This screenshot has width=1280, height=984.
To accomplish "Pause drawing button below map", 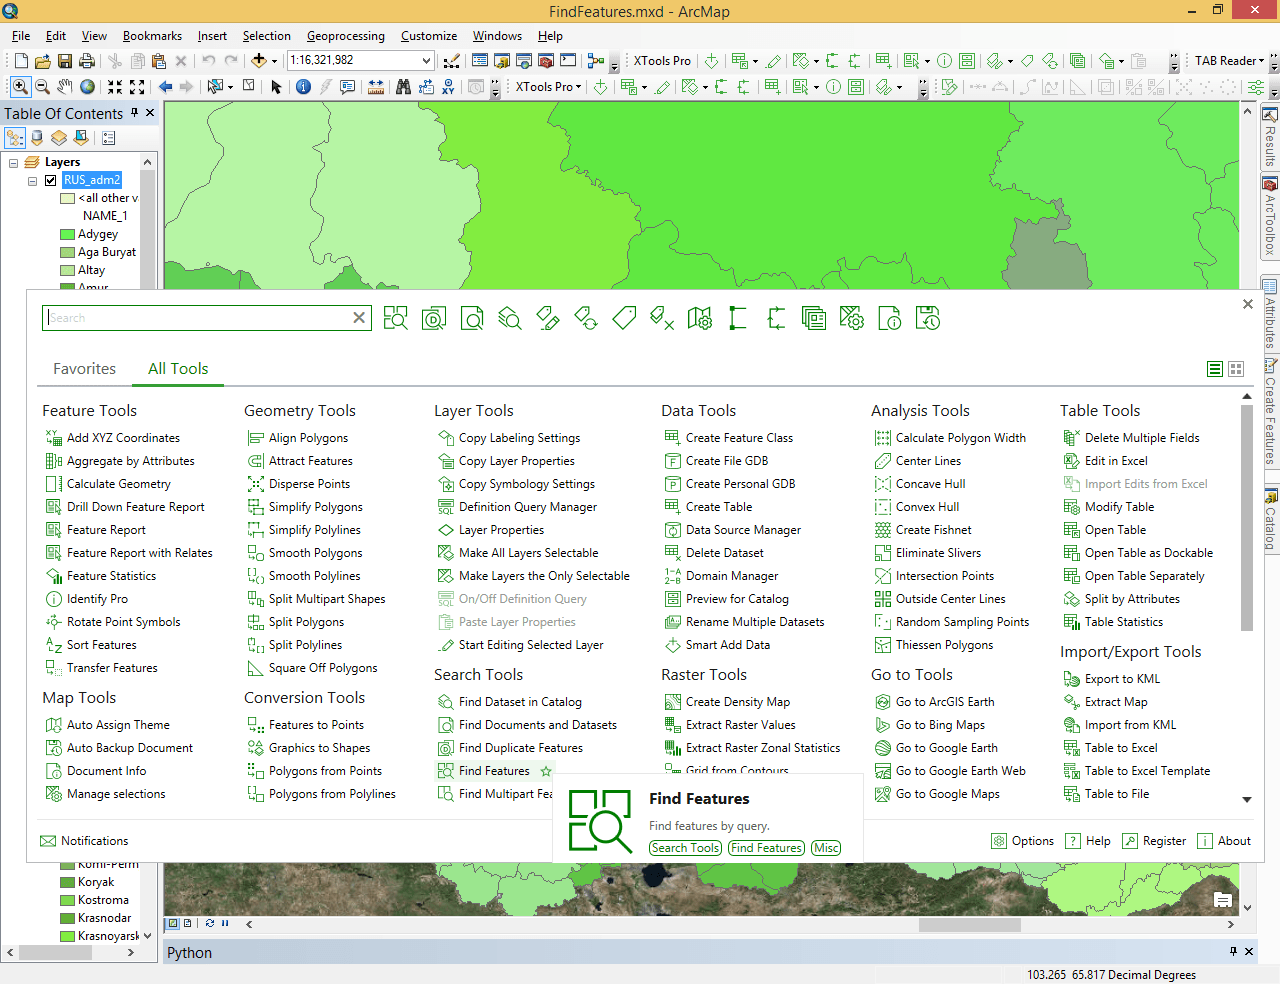I will (x=225, y=923).
